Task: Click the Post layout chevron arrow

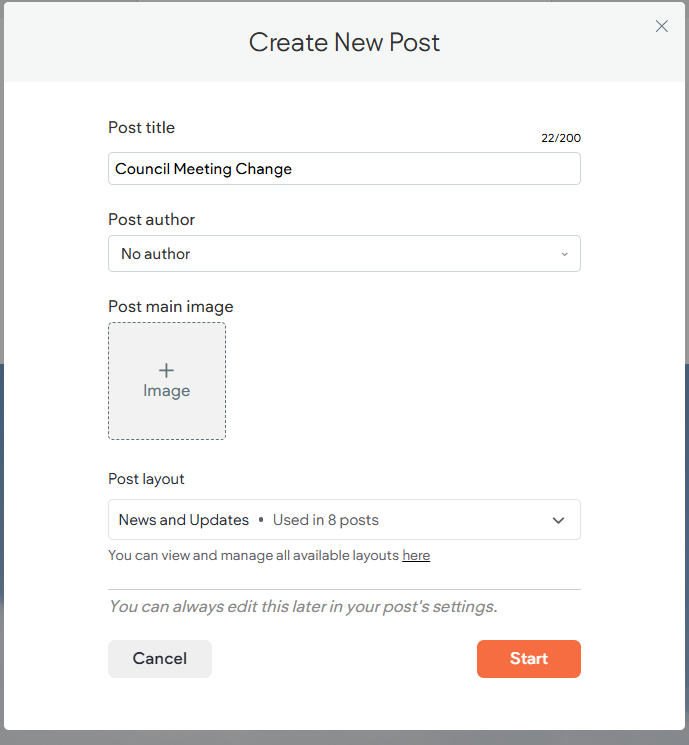Action: coord(559,520)
